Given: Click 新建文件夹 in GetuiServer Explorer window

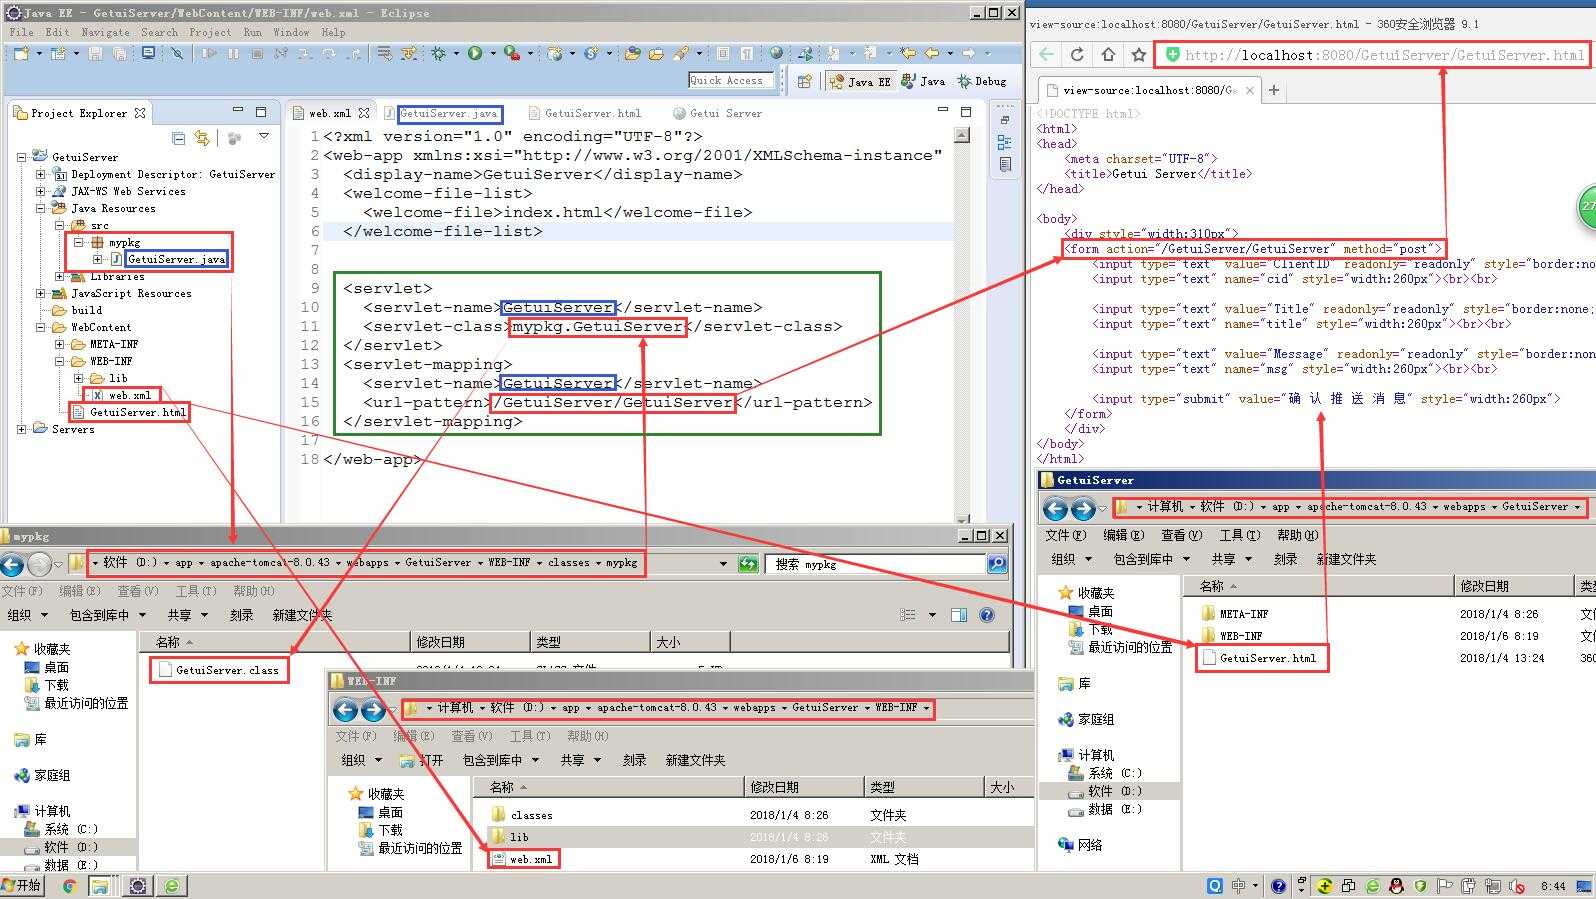Looking at the screenshot, I should point(1346,559).
